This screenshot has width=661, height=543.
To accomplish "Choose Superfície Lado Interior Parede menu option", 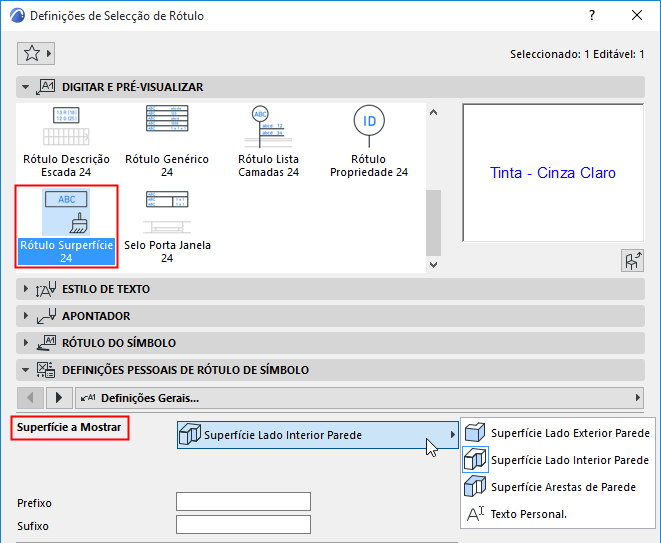I will [x=557, y=460].
